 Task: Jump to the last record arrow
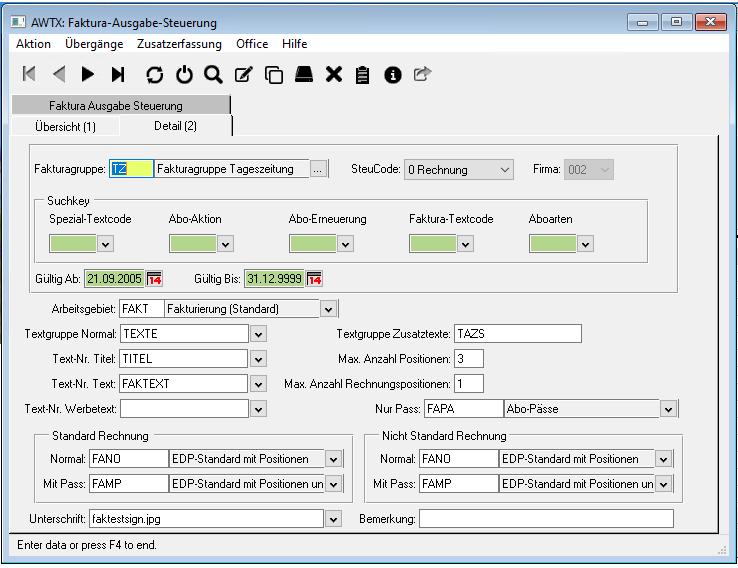coord(118,74)
